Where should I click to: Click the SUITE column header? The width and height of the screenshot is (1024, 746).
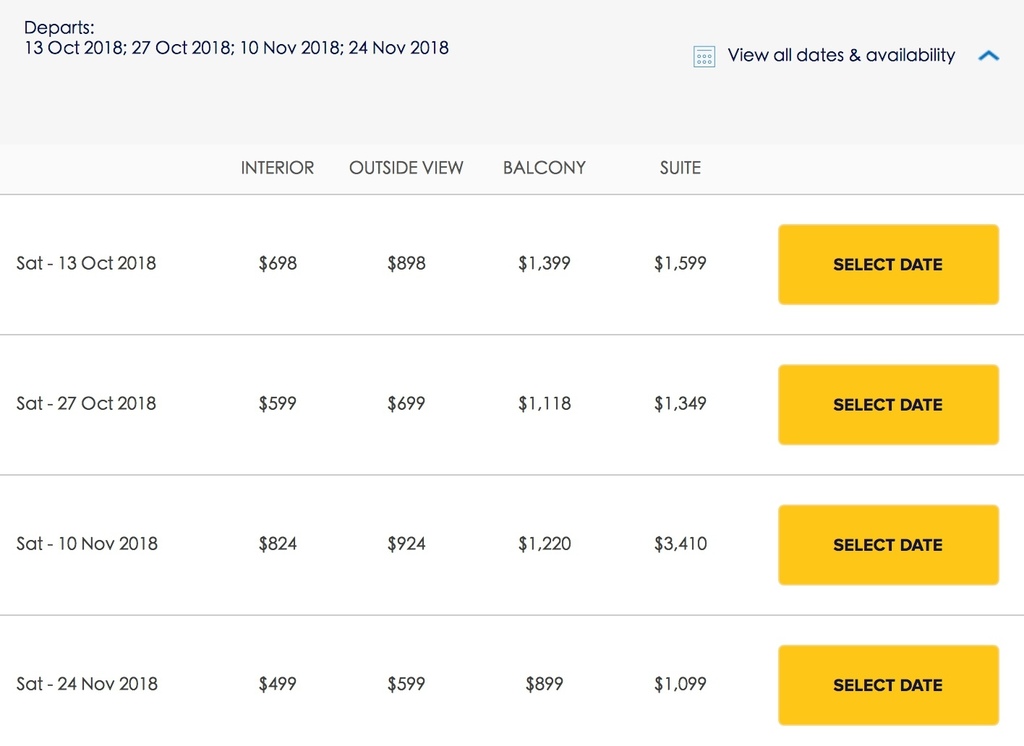(680, 168)
